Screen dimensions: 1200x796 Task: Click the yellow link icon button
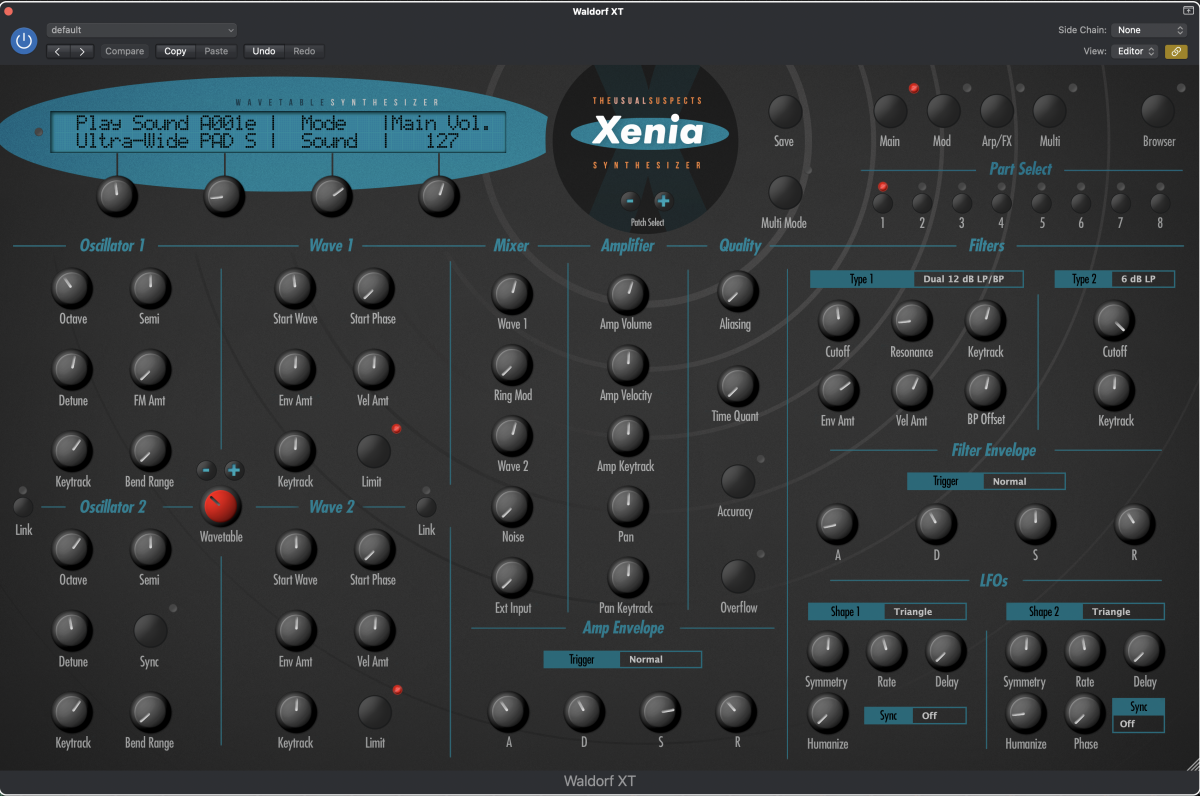click(1176, 51)
